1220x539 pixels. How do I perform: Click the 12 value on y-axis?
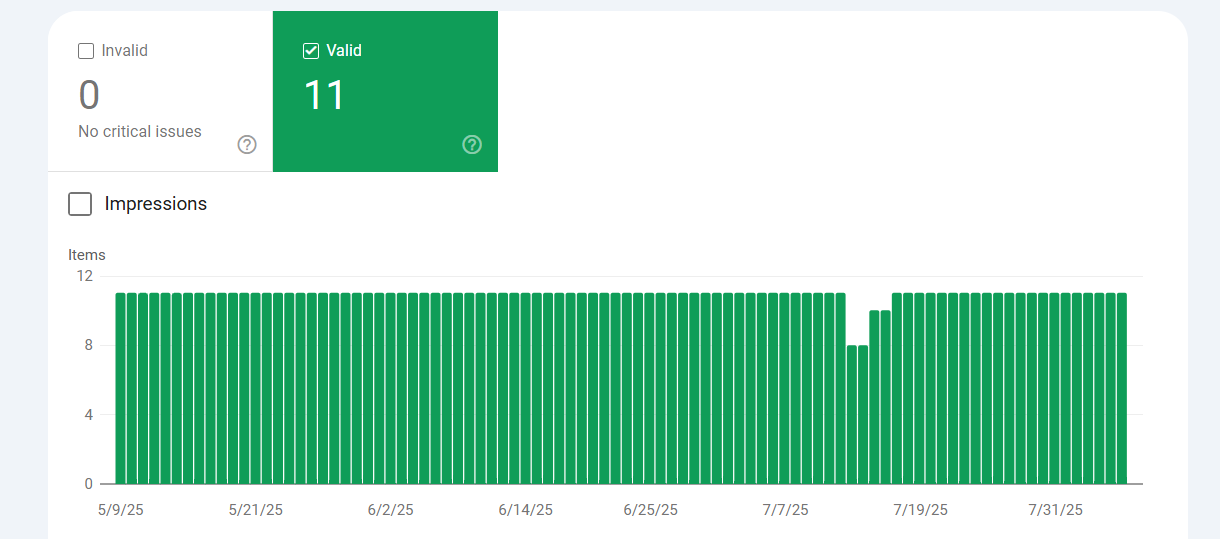point(84,276)
